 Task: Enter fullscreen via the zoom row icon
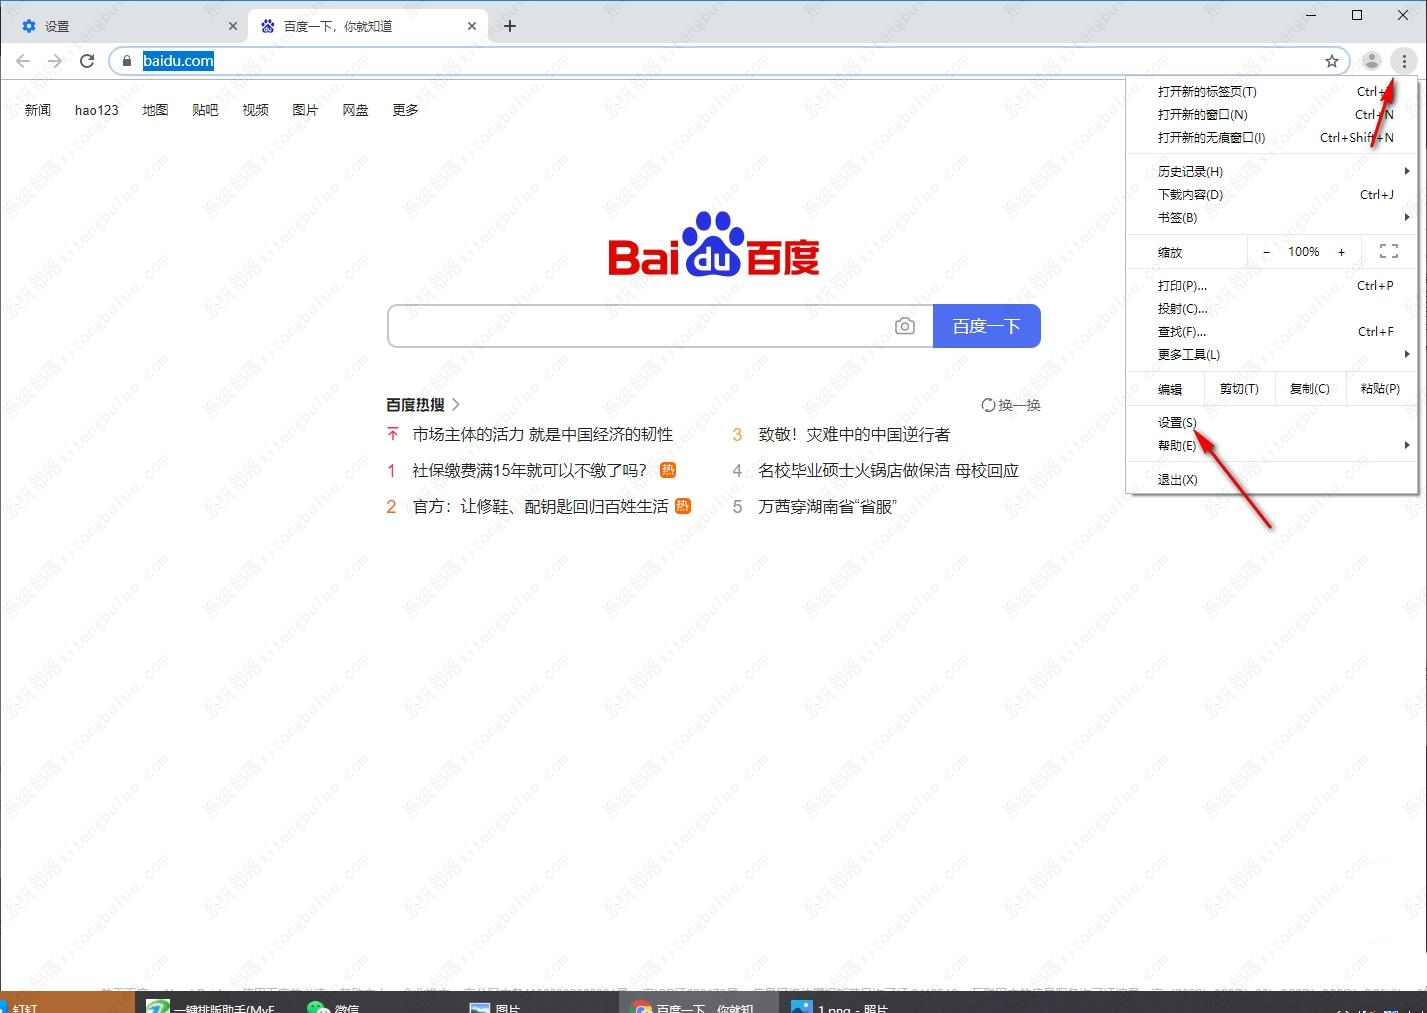coord(1389,252)
